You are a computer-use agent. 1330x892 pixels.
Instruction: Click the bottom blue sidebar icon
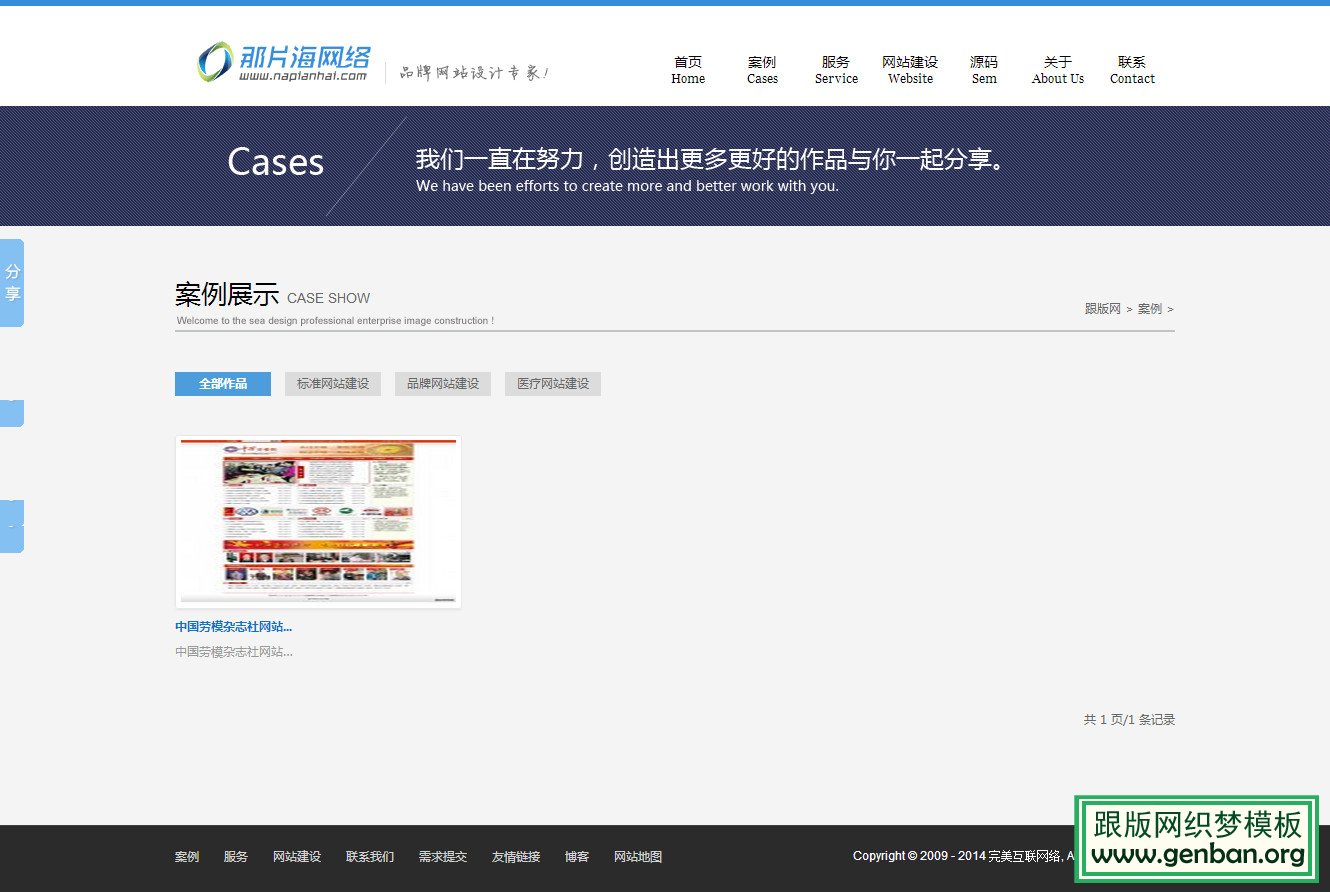pyautogui.click(x=10, y=525)
